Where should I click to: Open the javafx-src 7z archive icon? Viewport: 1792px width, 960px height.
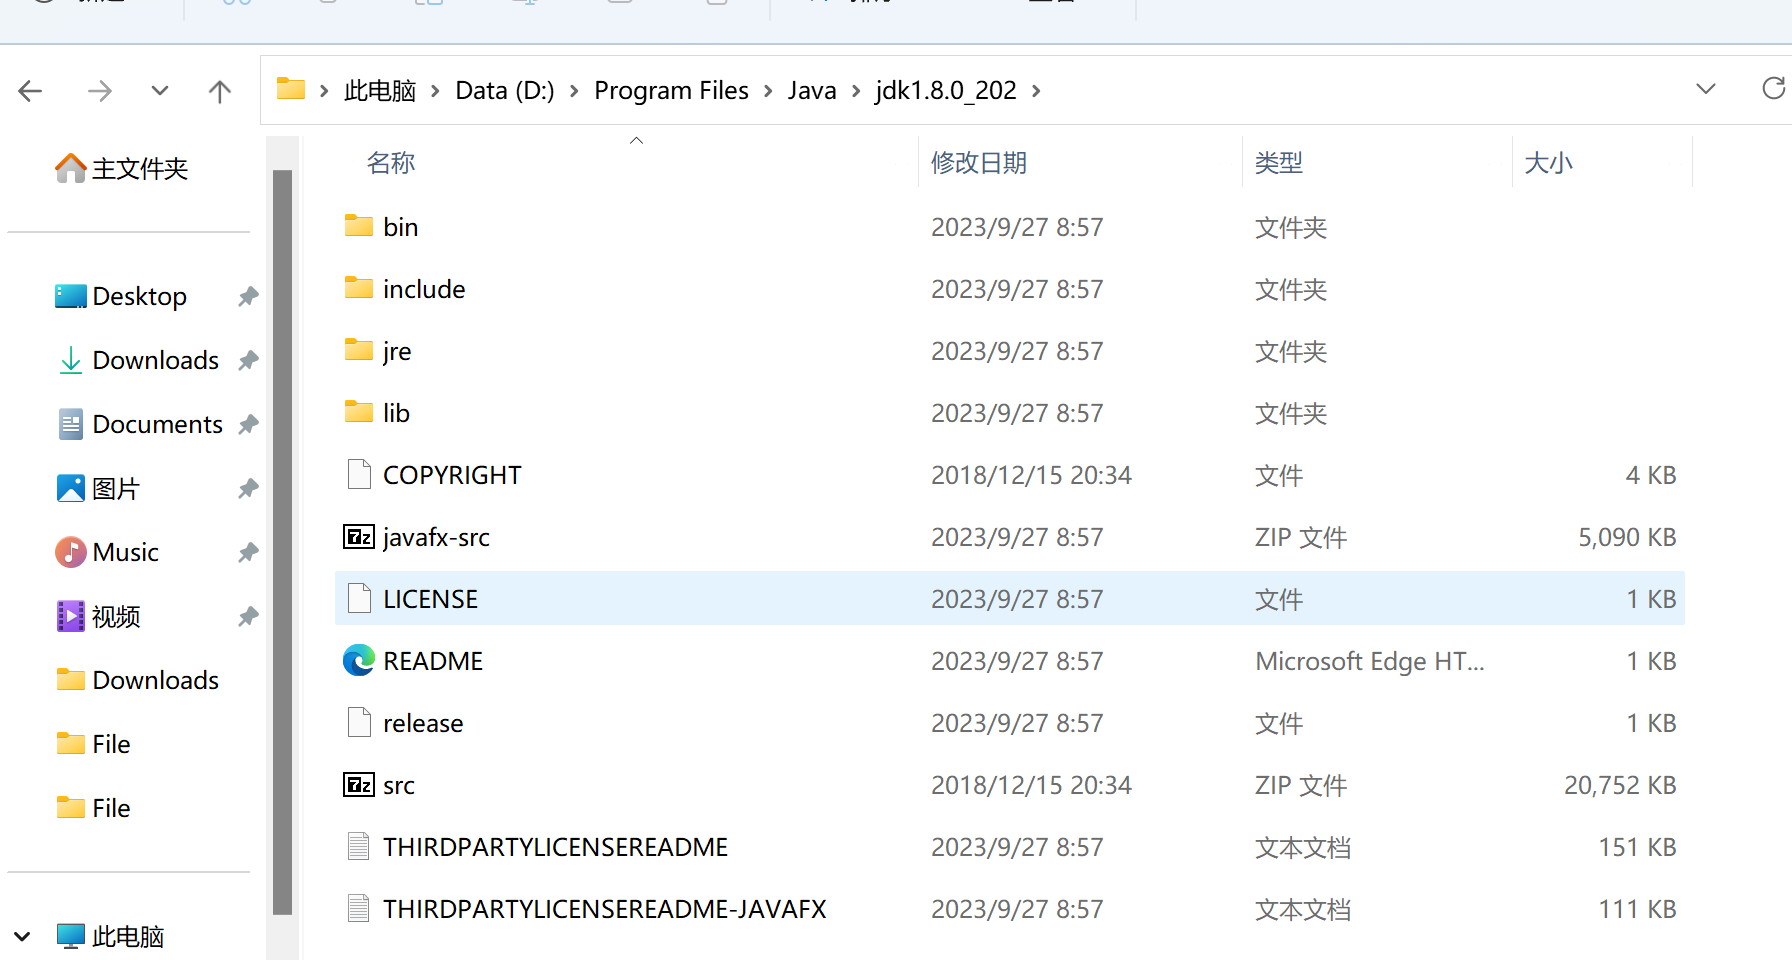[x=359, y=537]
